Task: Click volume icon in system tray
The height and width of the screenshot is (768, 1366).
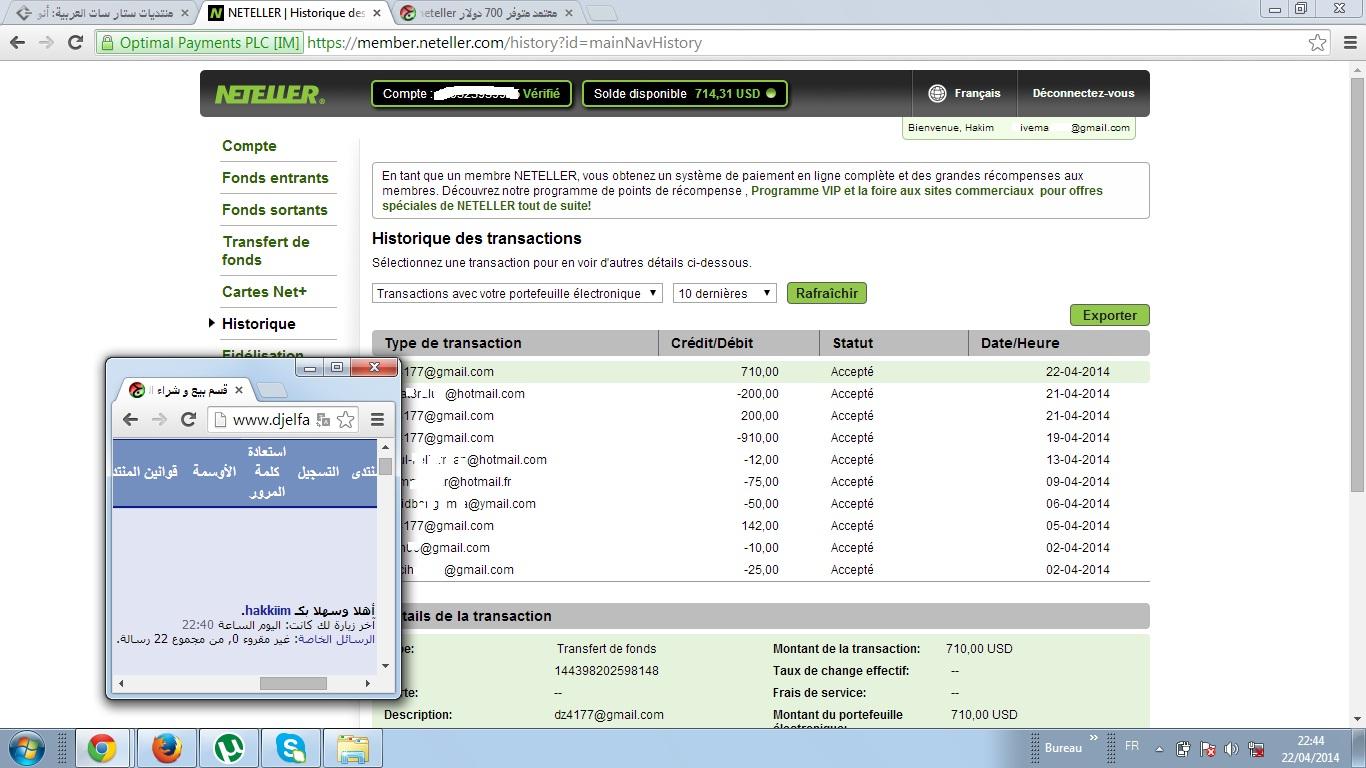Action: click(1232, 748)
